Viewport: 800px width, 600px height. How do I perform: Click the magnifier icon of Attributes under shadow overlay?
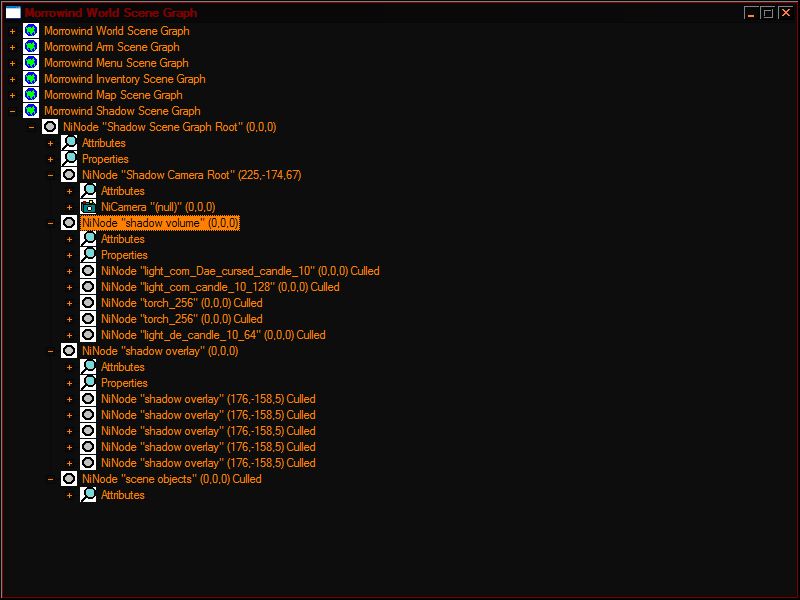click(88, 367)
